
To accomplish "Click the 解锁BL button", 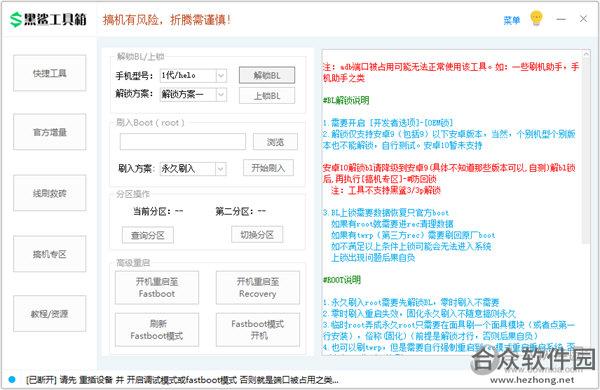I will [x=267, y=75].
